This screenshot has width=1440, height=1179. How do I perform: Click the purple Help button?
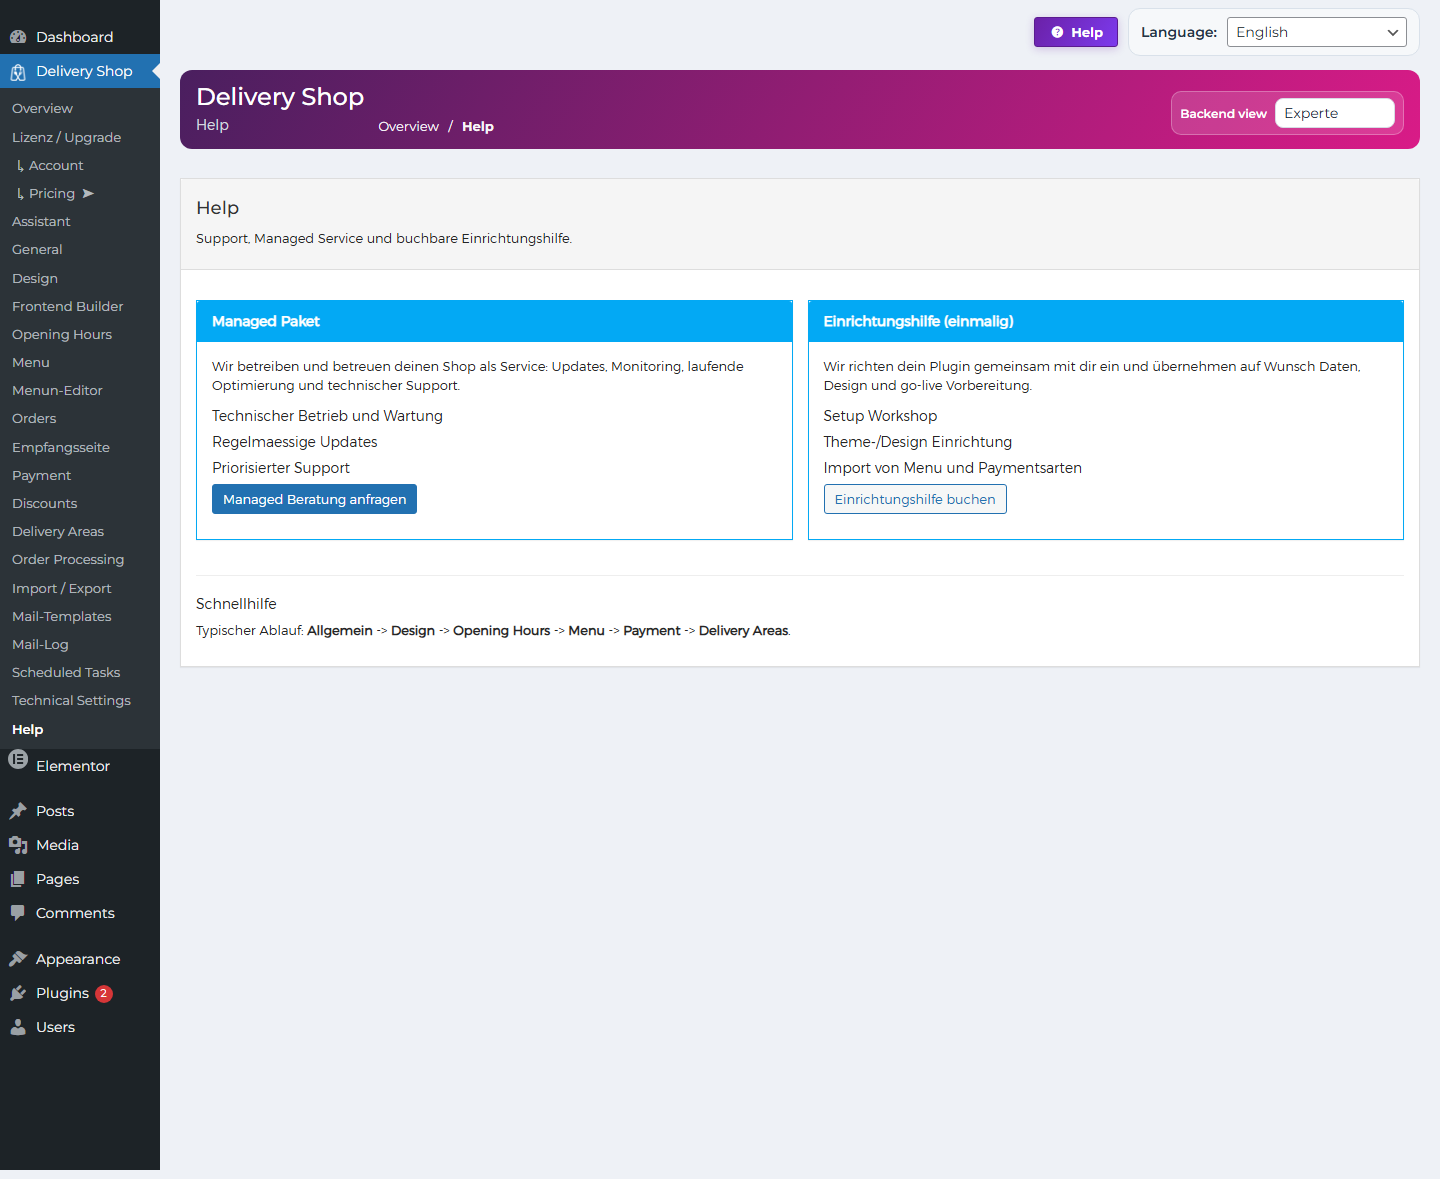coord(1076,32)
